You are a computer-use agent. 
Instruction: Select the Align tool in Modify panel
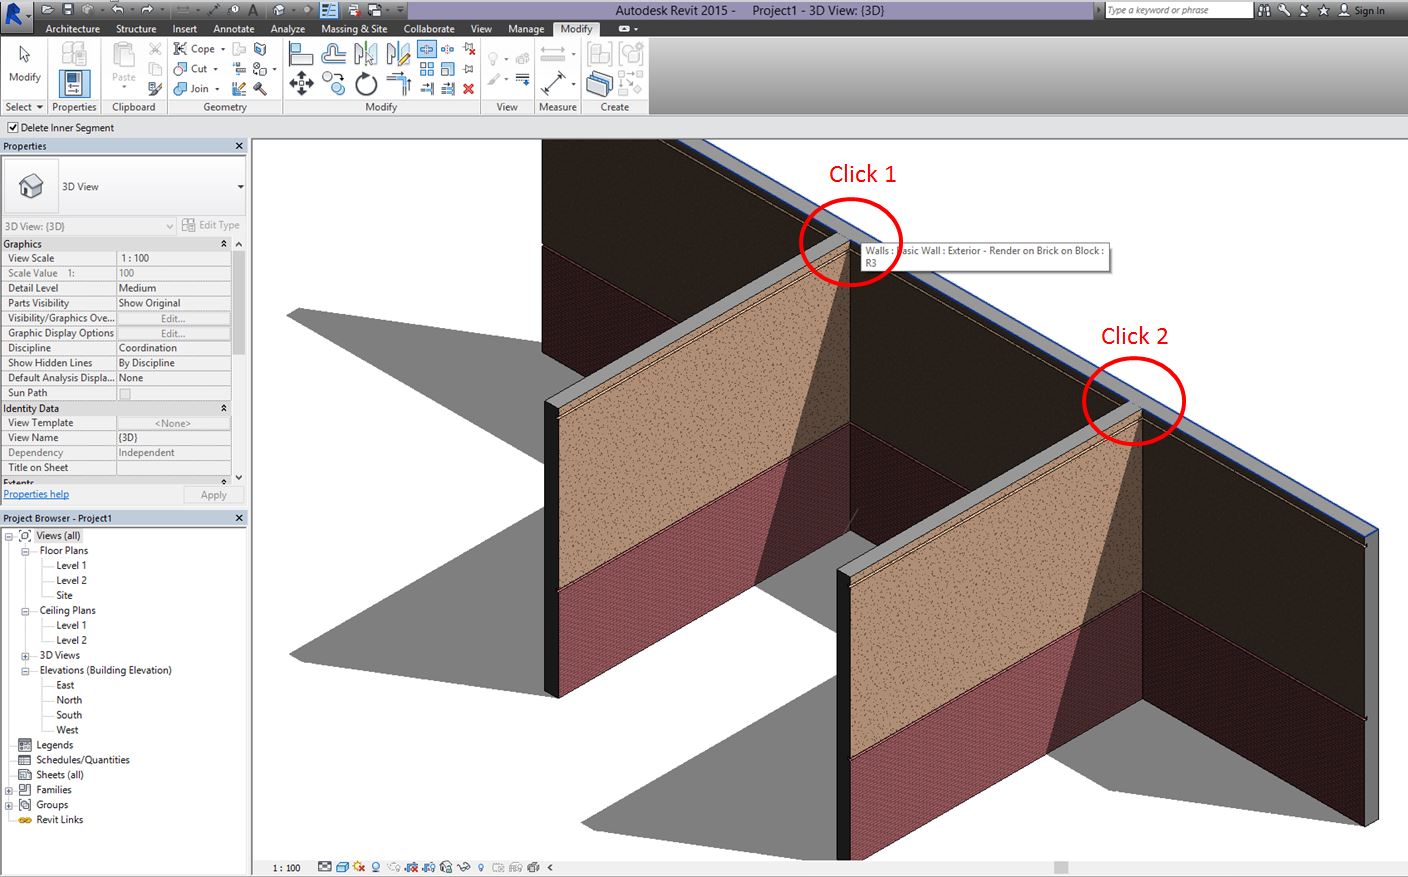tap(300, 55)
